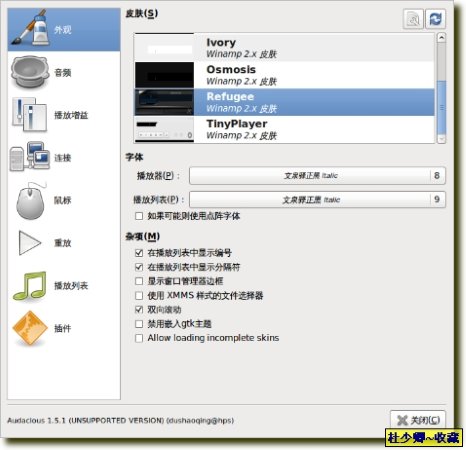This screenshot has height=450, width=466.
Task: Switch to 重放 settings label
Action: coord(63,243)
